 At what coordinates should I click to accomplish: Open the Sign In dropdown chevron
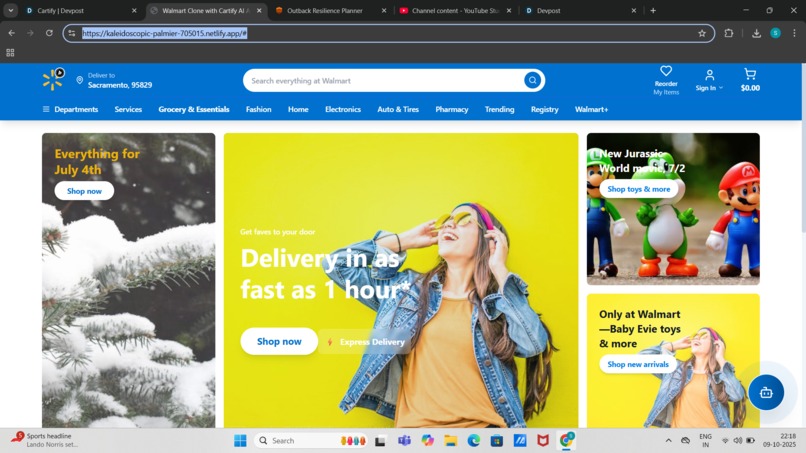[721, 88]
